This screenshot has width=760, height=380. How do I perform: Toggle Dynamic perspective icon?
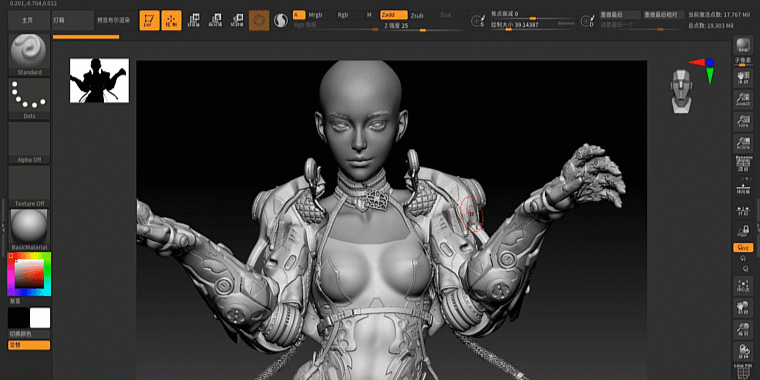coord(743,164)
